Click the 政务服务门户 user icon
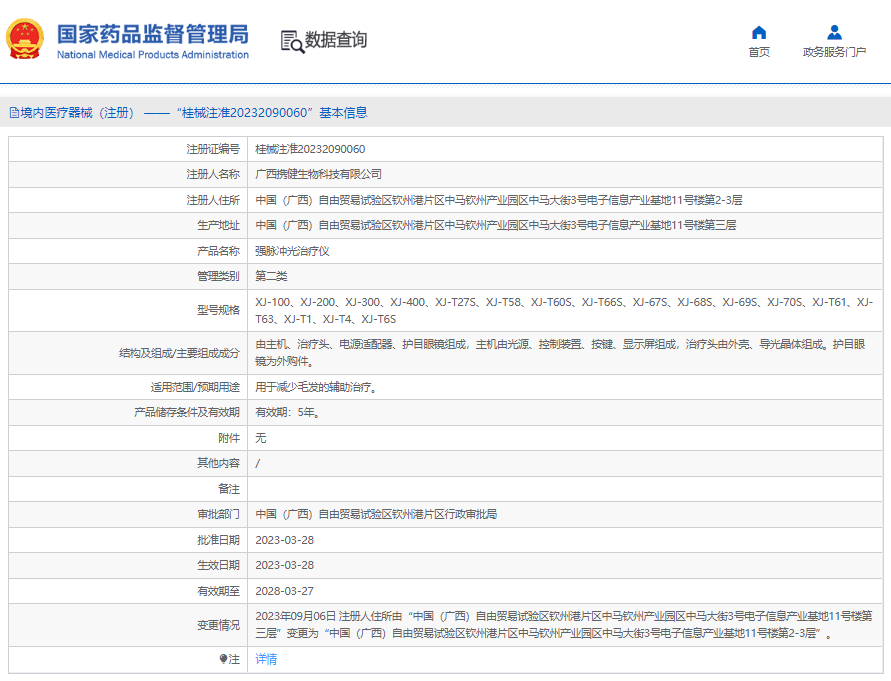The height and width of the screenshot is (681, 891). coord(834,32)
